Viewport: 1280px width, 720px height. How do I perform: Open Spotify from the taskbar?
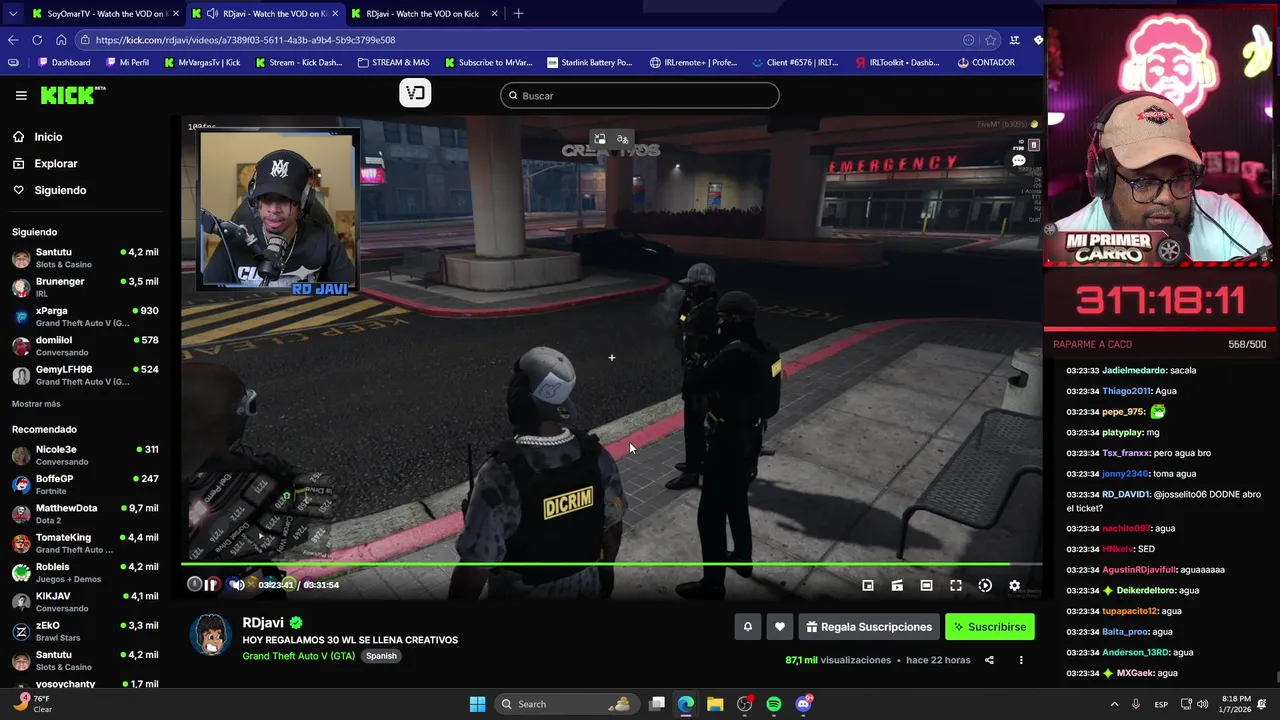tap(774, 704)
